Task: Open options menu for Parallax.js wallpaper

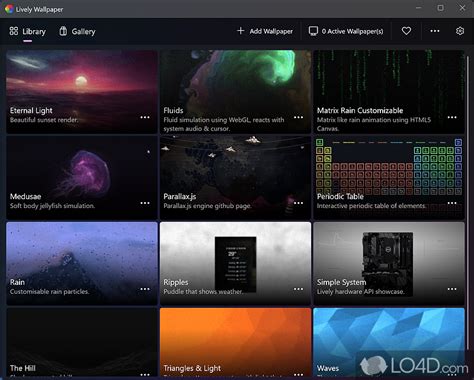Action: pyautogui.click(x=298, y=203)
